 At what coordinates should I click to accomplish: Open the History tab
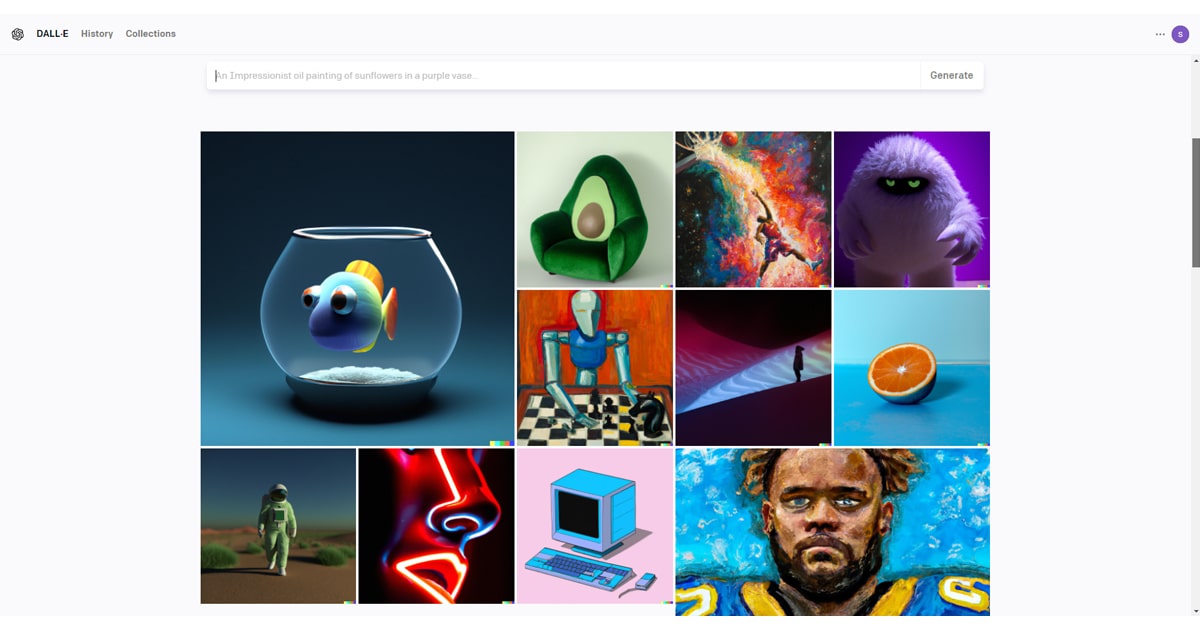click(x=97, y=34)
